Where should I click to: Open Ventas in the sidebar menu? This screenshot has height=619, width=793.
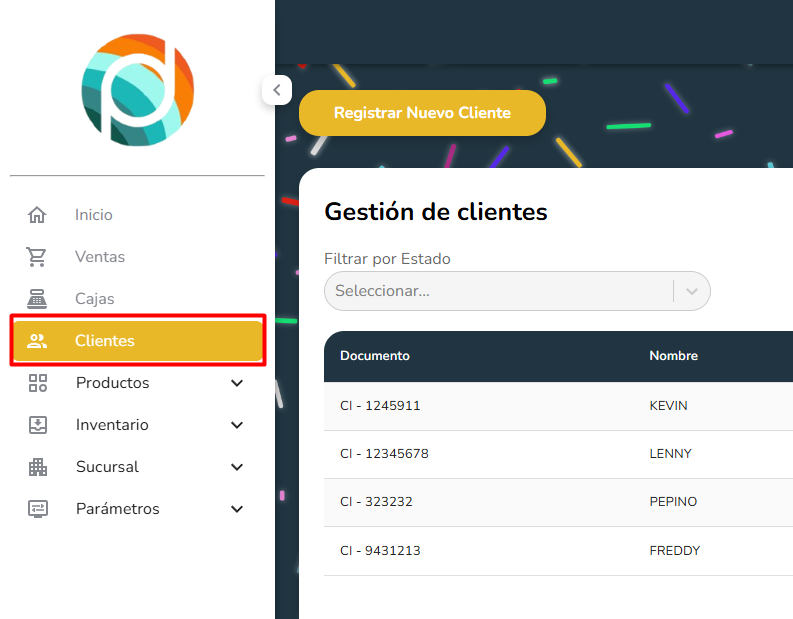pyautogui.click(x=100, y=257)
